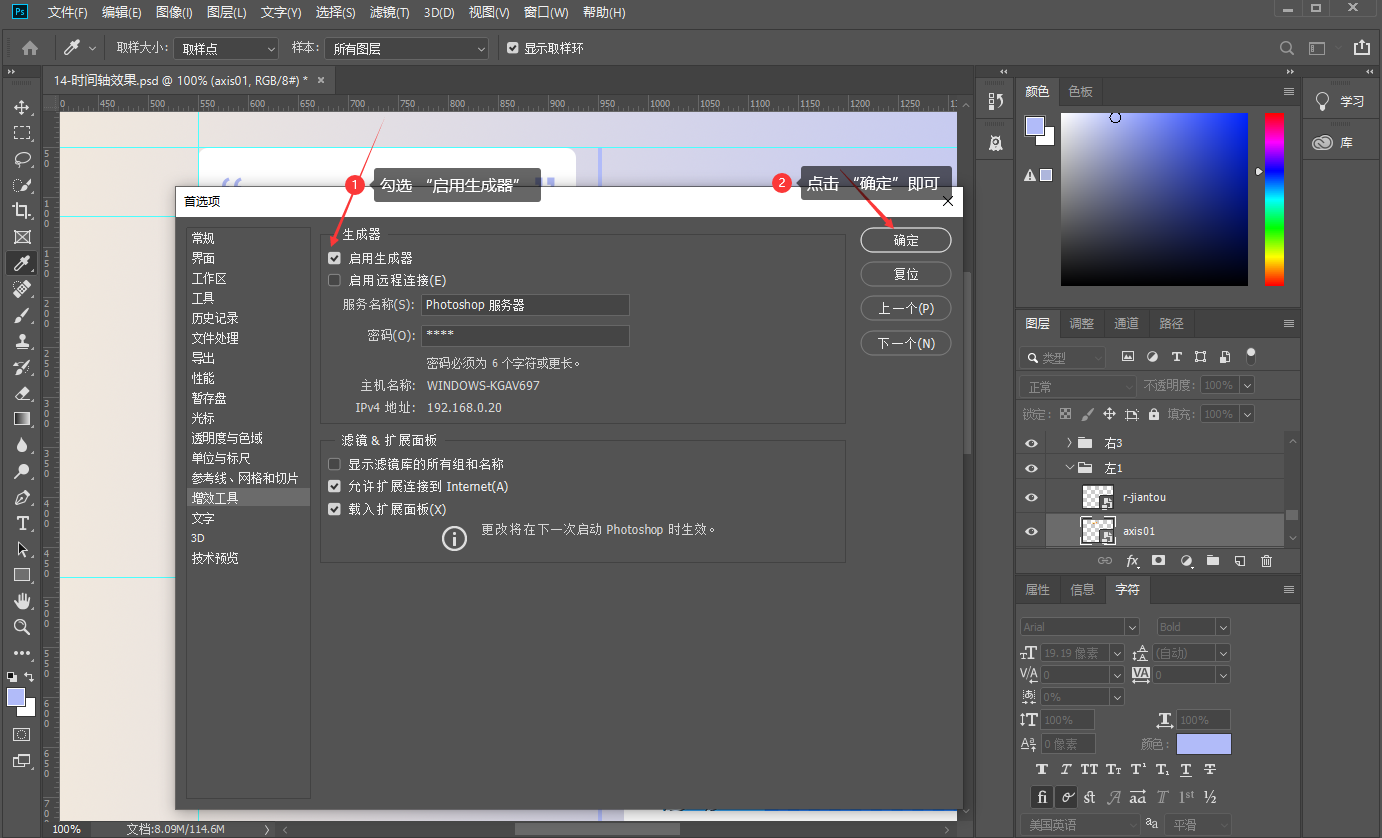This screenshot has height=838, width=1382.
Task: Select the Eraser tool
Action: [x=22, y=393]
